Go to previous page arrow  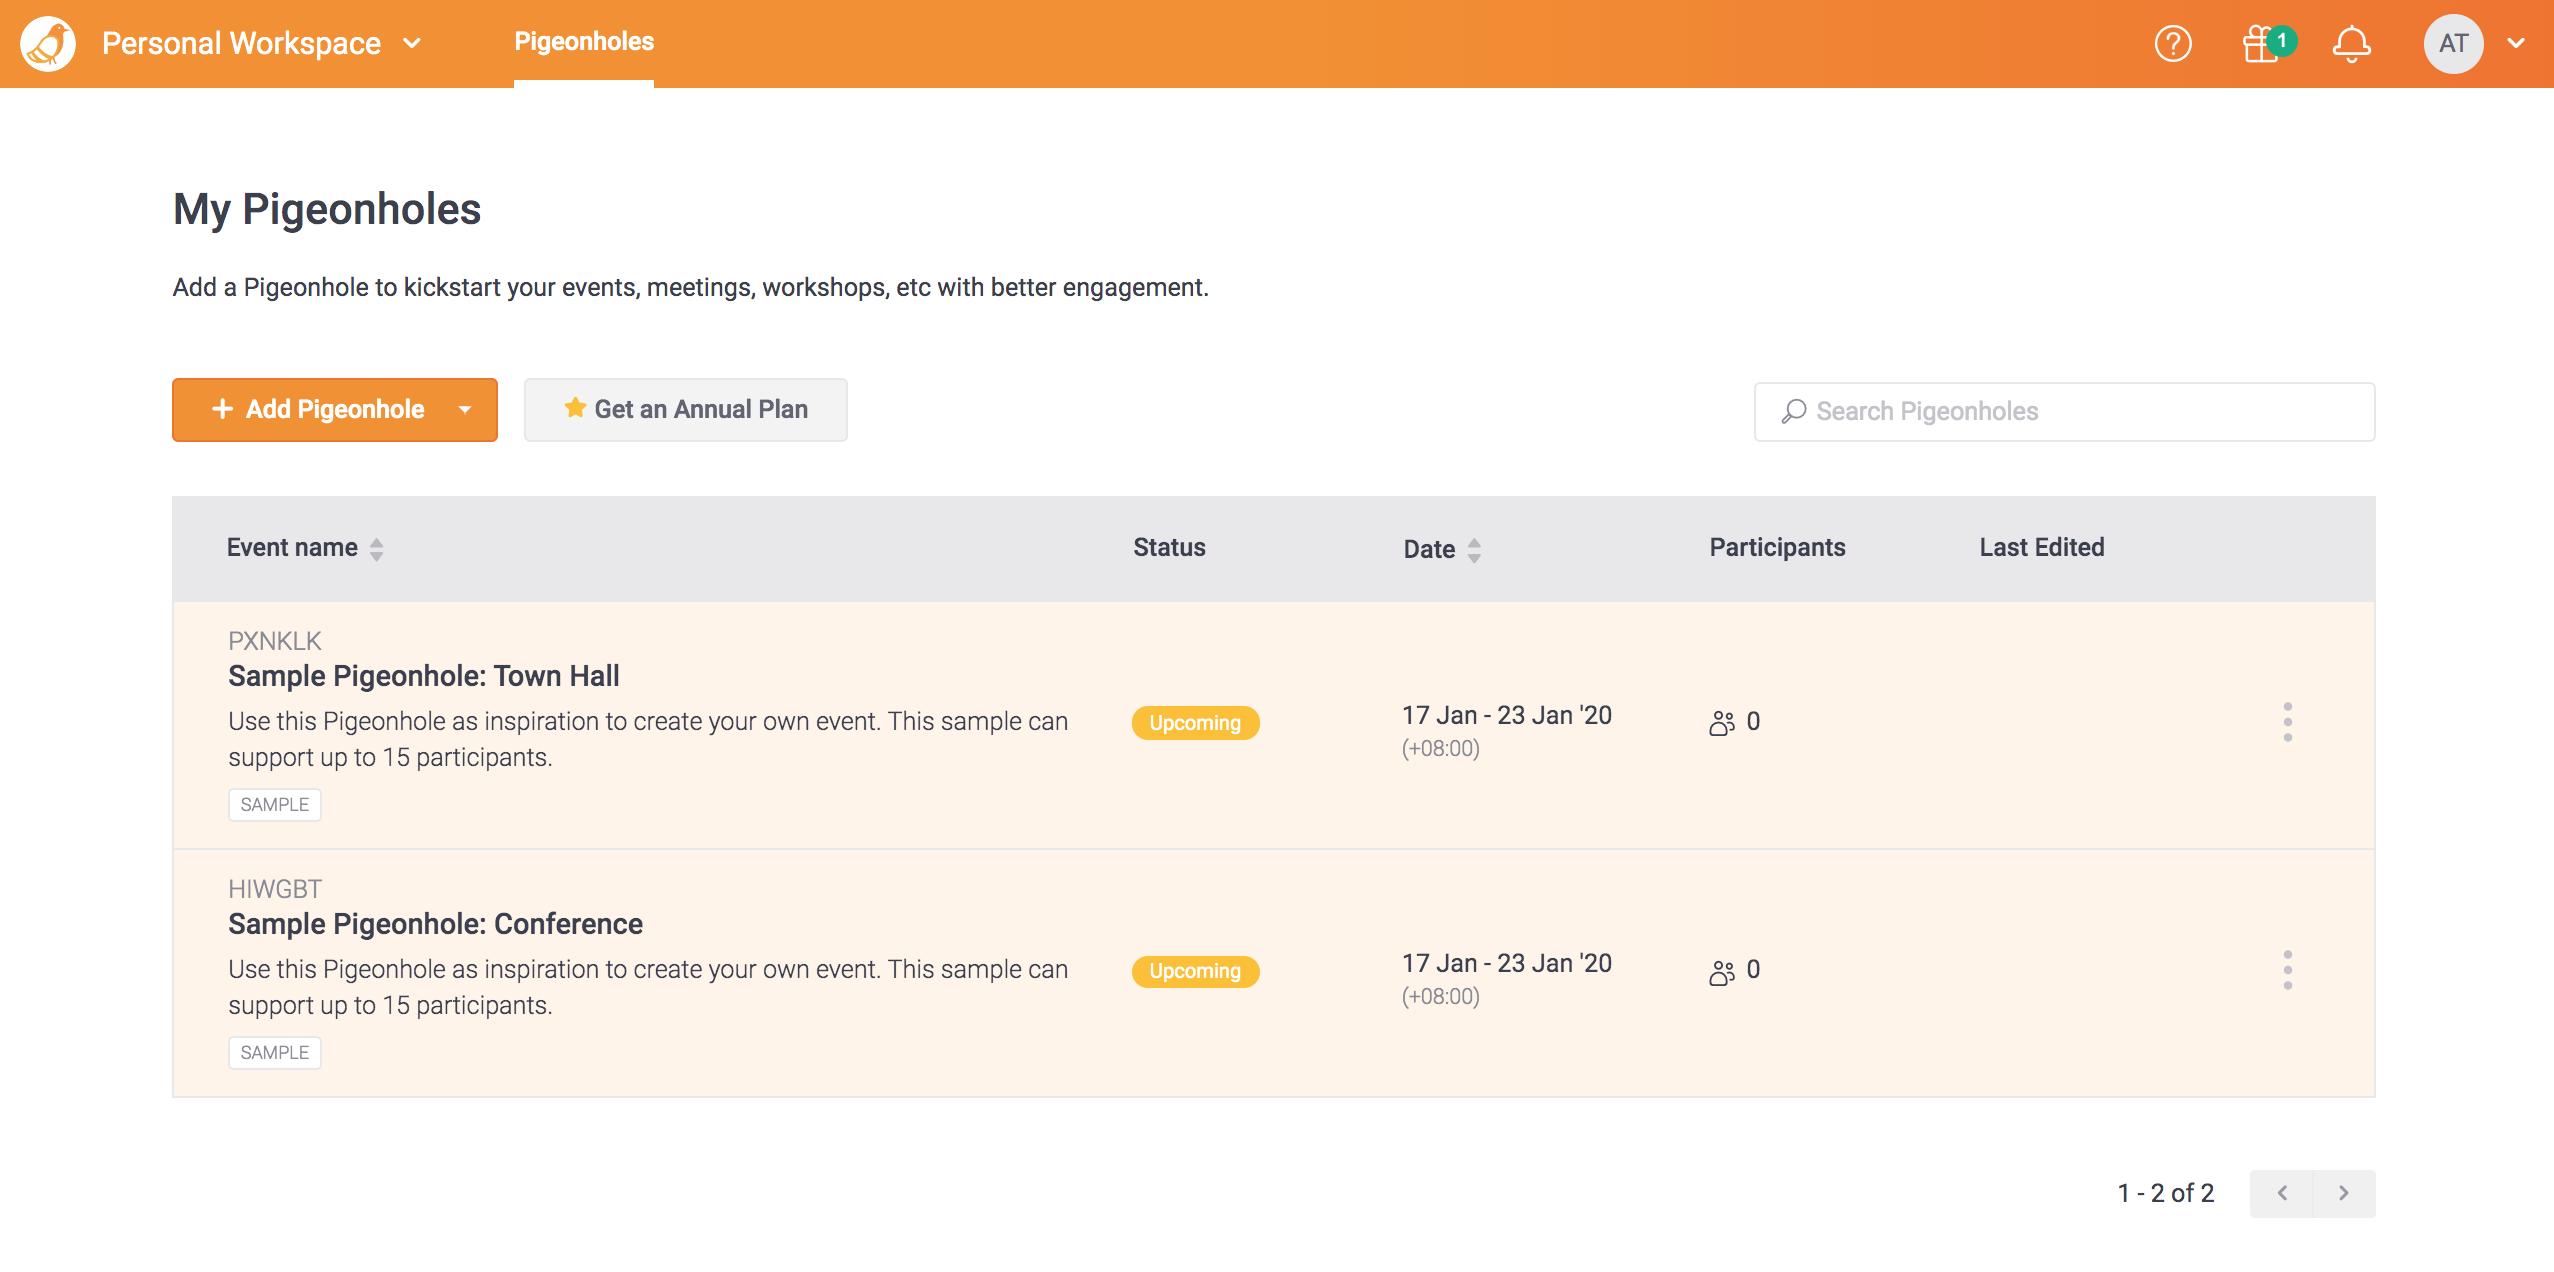coord(2282,1193)
